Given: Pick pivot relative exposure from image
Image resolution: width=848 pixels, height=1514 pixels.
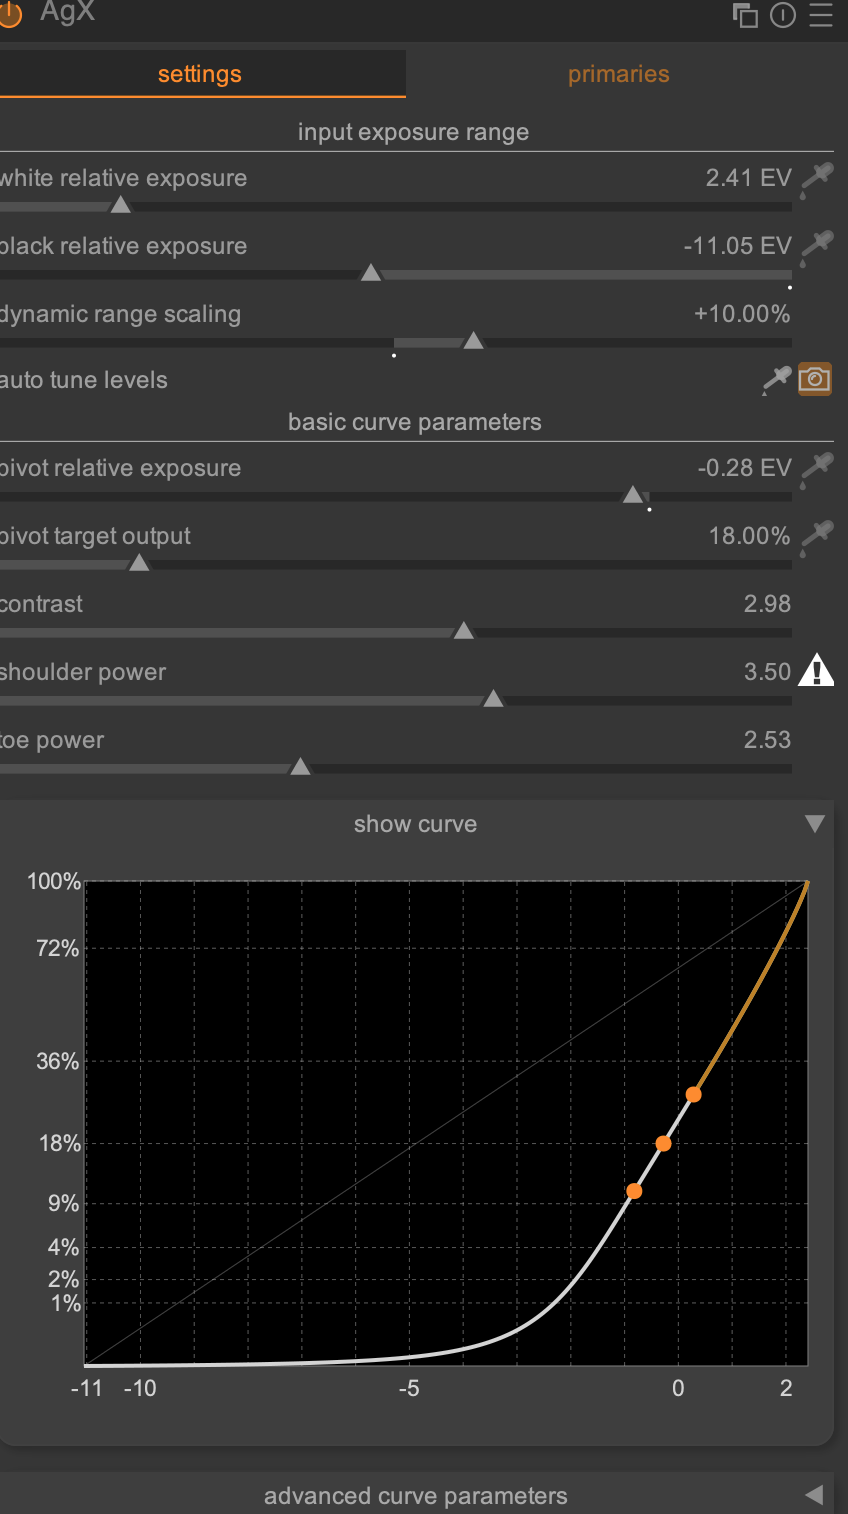Looking at the screenshot, I should [817, 468].
